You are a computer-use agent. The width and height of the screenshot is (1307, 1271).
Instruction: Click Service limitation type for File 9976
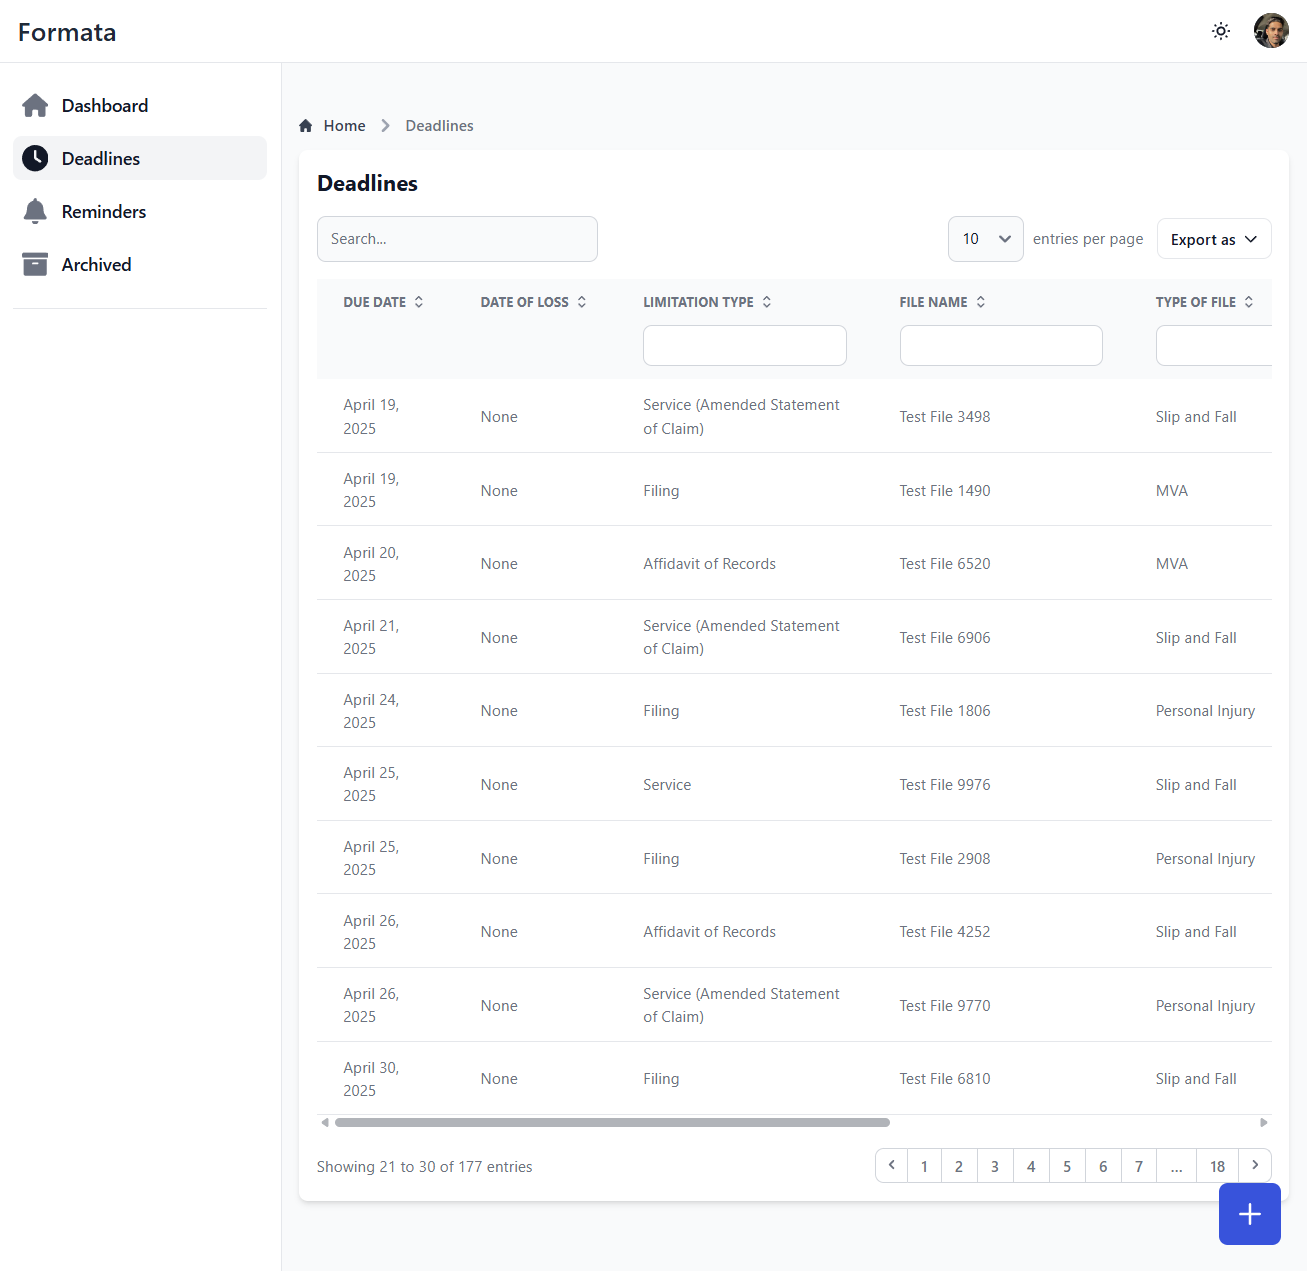(667, 785)
